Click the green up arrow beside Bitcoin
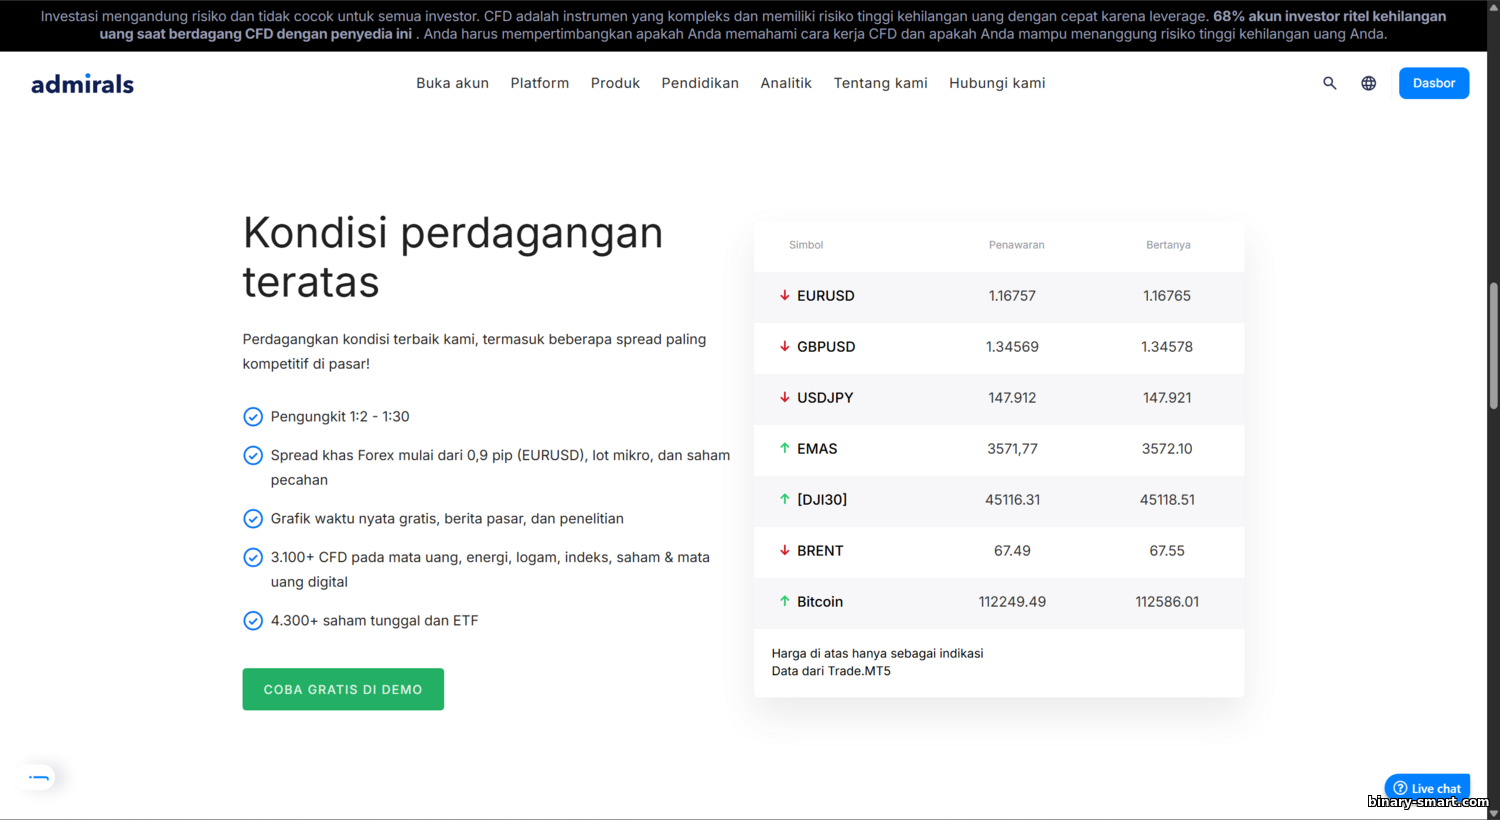Viewport: 1500px width, 820px height. [x=784, y=601]
